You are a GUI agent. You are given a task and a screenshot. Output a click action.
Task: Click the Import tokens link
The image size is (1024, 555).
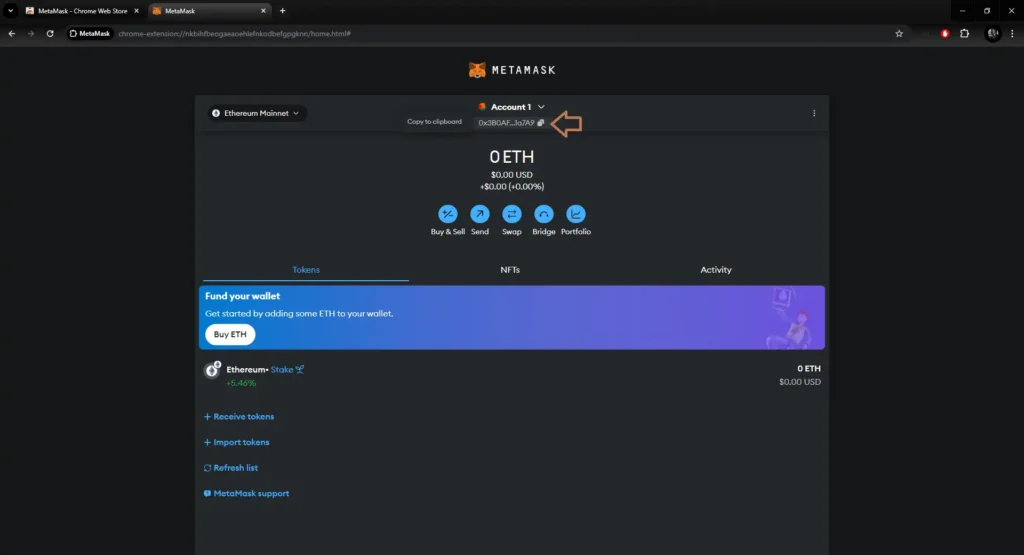(236, 442)
